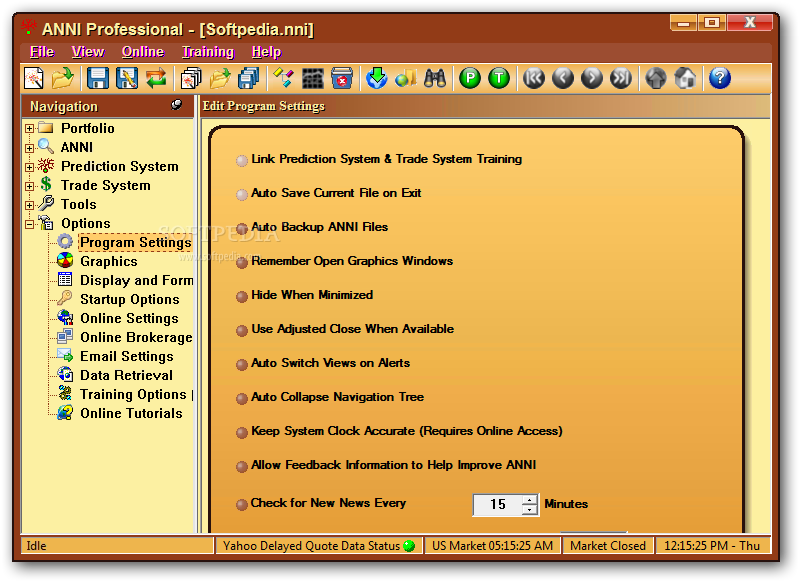Select Display and Form in navigation tree
This screenshot has height=582, width=800.
coord(136,281)
